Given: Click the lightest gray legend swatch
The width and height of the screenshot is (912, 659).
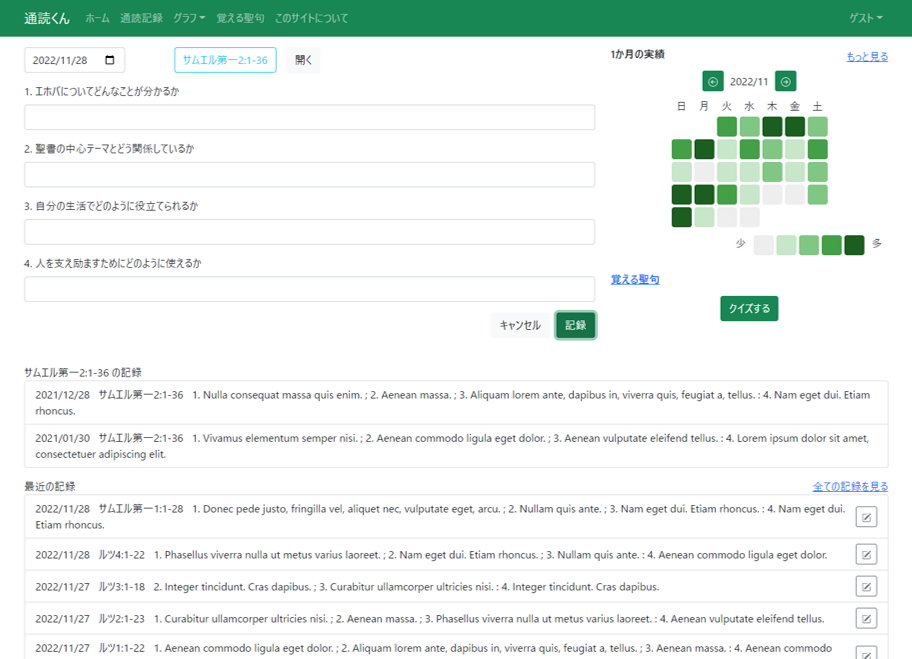Looking at the screenshot, I should (x=763, y=245).
